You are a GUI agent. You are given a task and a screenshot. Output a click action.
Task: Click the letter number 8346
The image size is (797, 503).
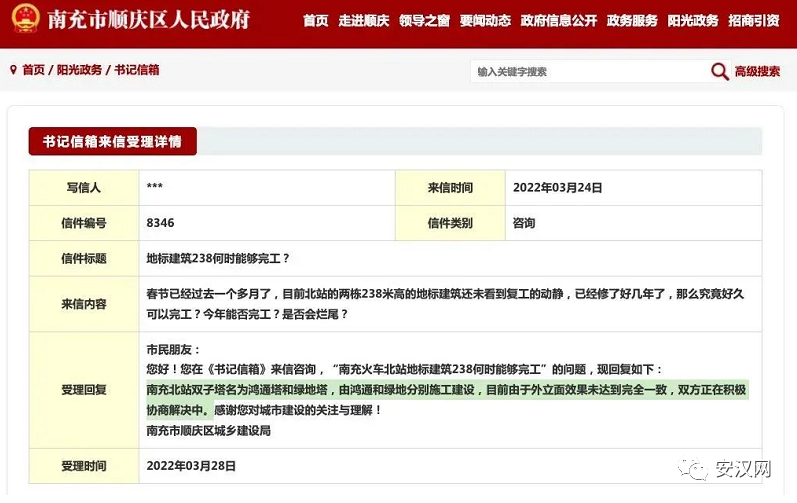click(160, 223)
